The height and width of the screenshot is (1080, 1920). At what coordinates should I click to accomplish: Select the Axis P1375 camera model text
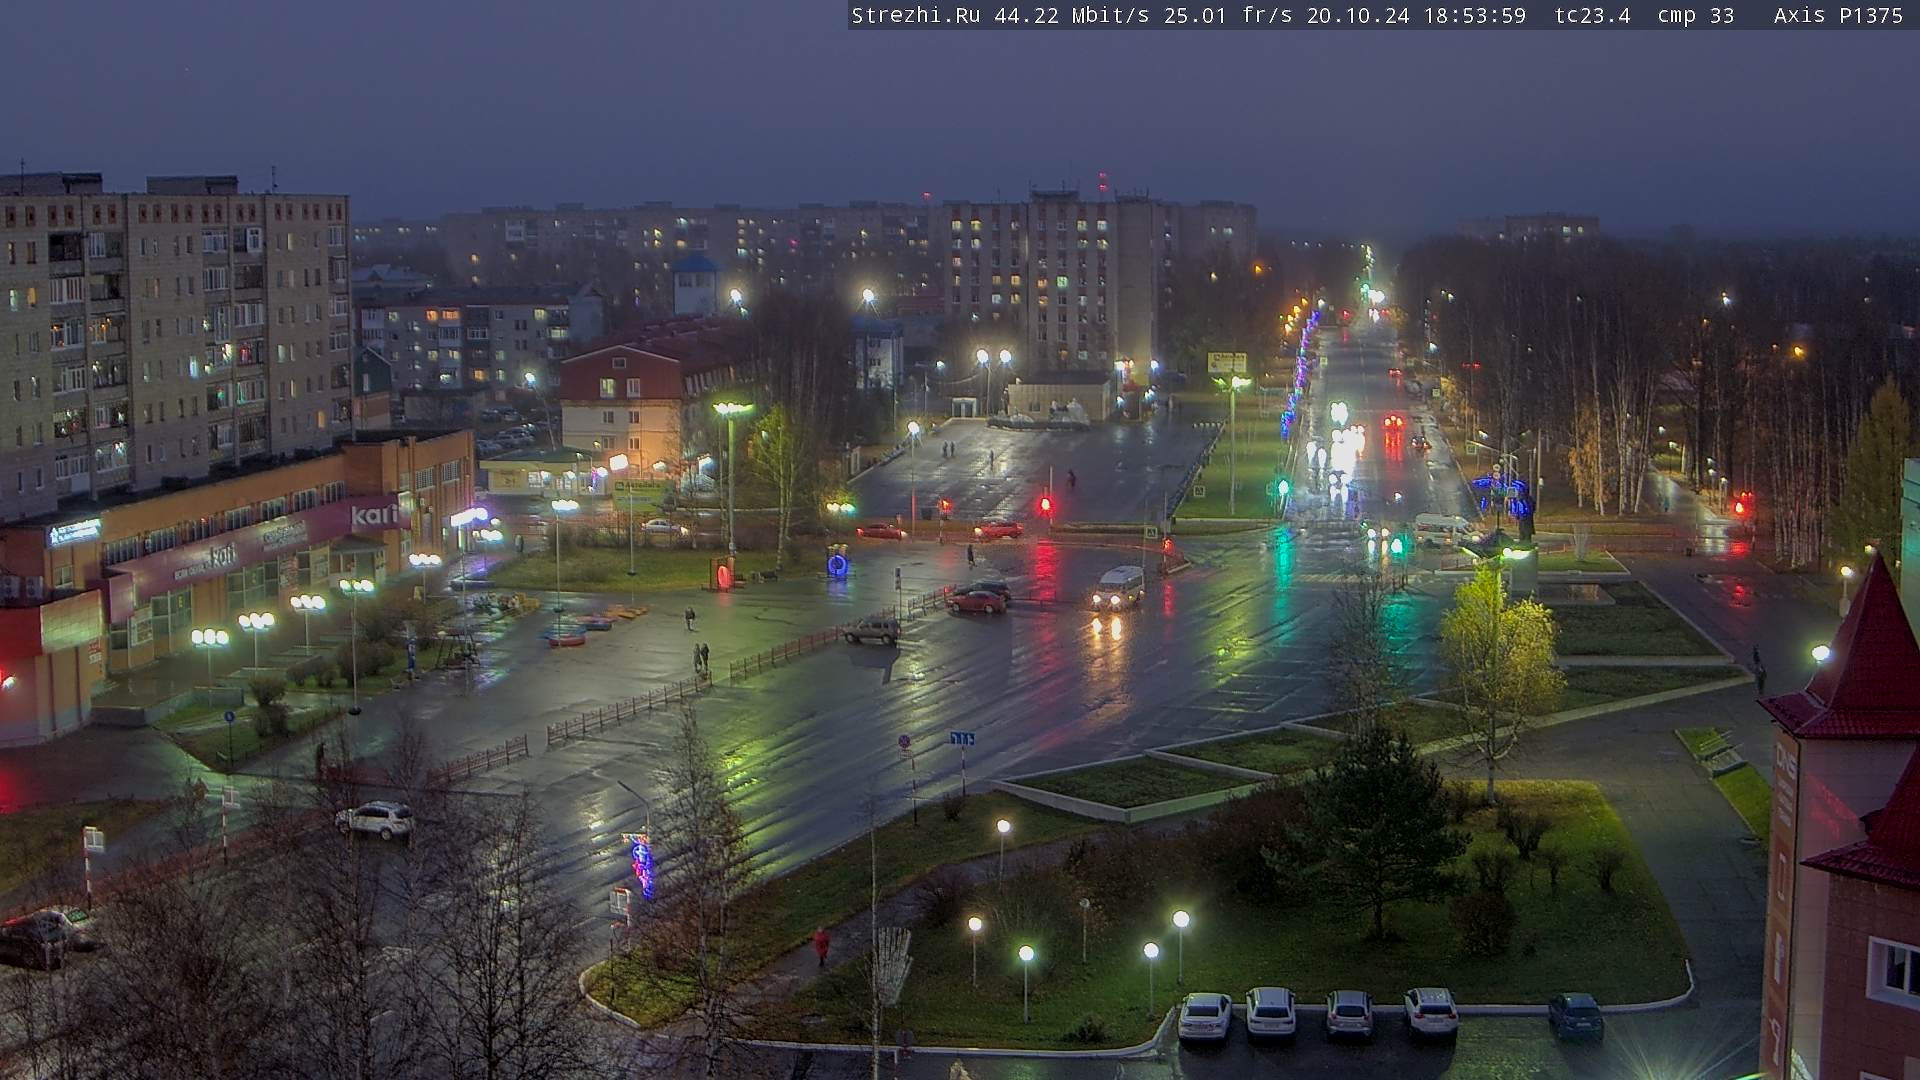coord(1838,15)
